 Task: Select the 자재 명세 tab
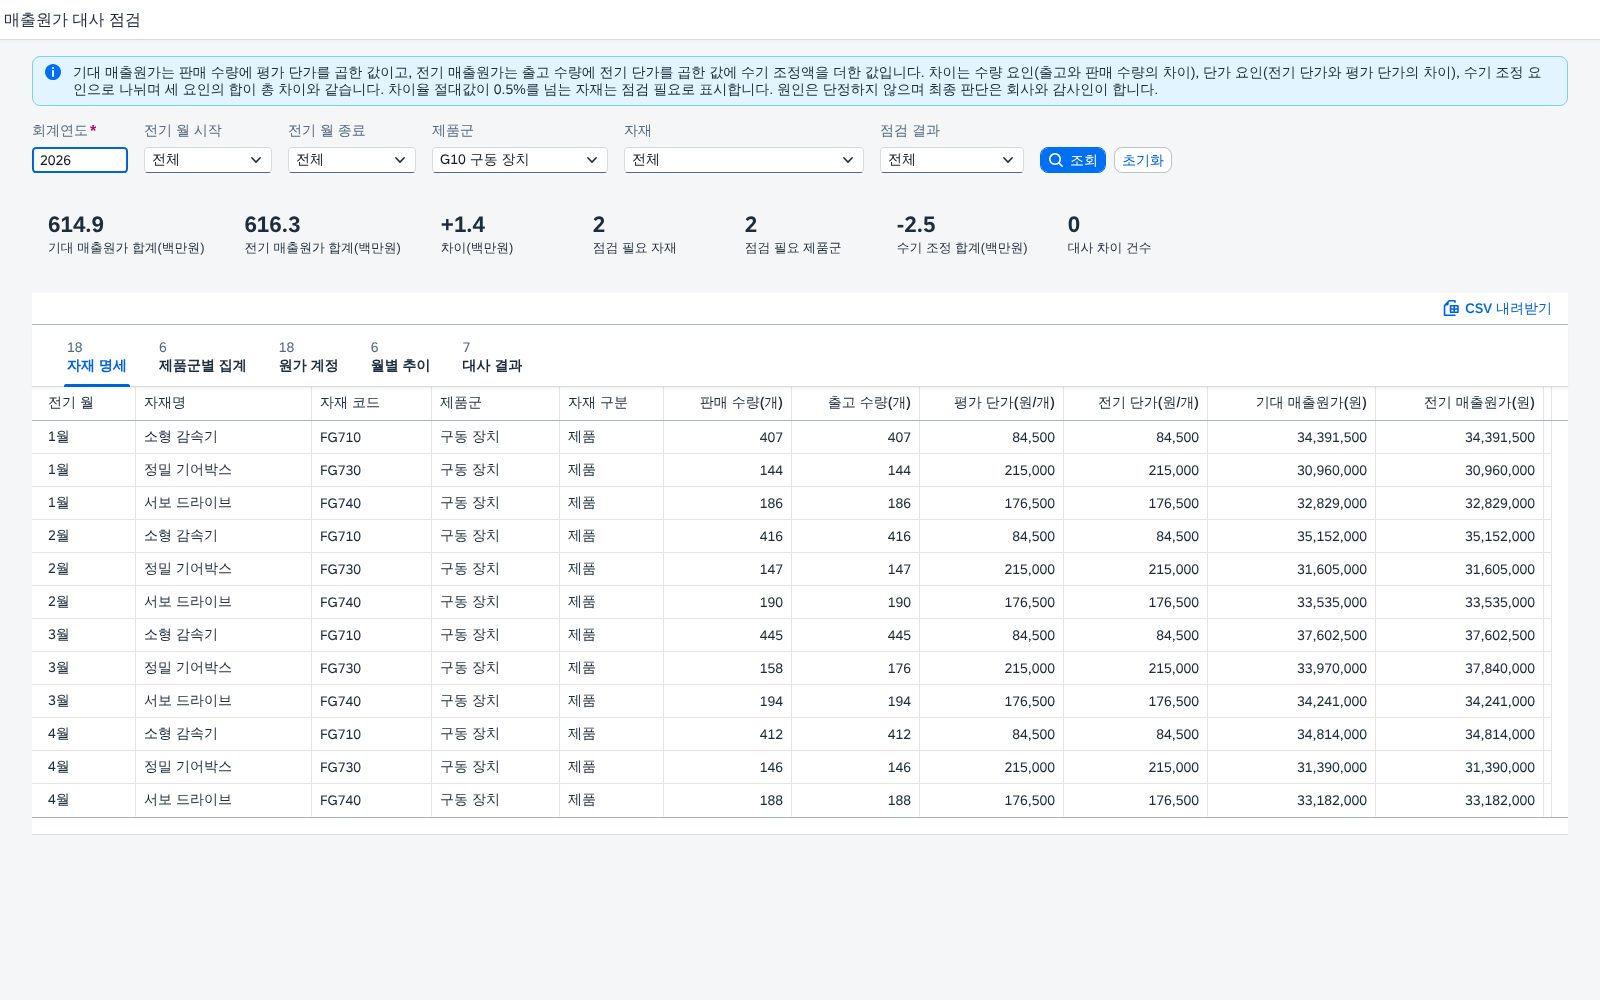click(x=97, y=357)
